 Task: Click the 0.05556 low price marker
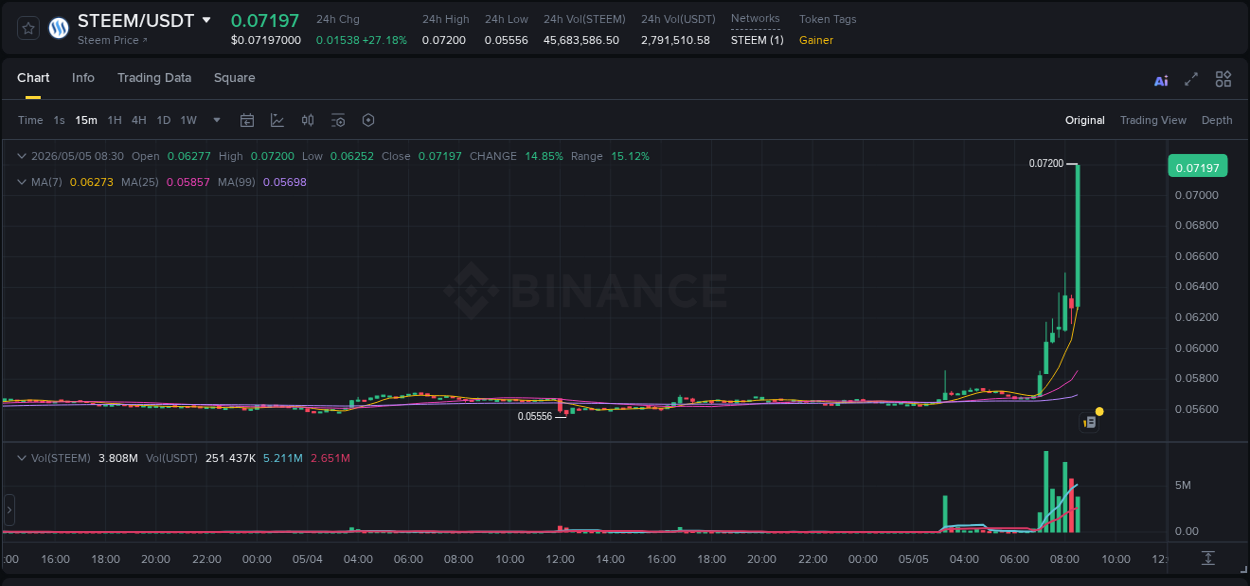pos(535,416)
